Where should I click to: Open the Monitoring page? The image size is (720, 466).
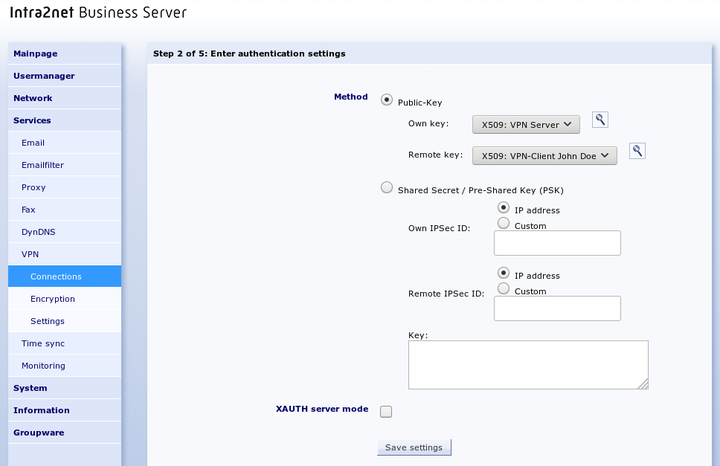pos(65,365)
